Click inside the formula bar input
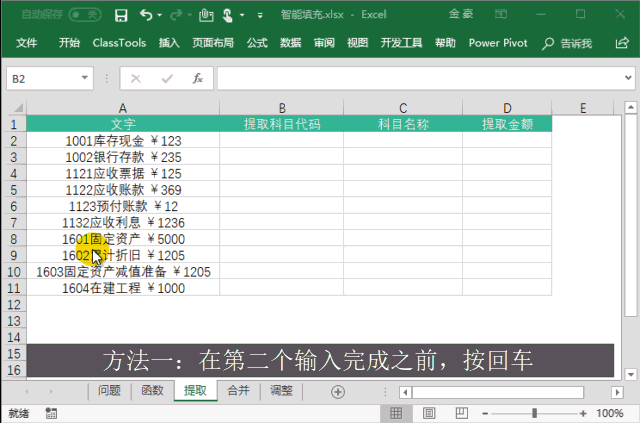 tap(420, 78)
